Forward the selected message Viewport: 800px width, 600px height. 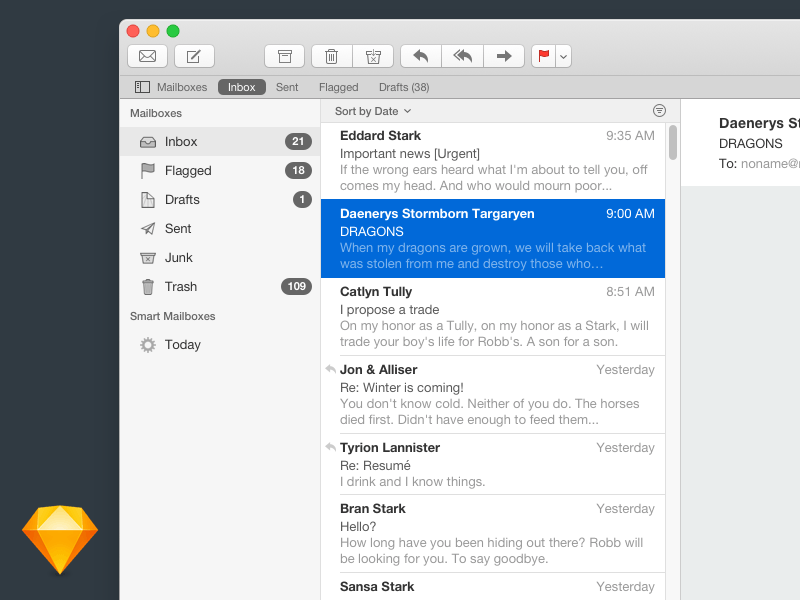pos(504,56)
